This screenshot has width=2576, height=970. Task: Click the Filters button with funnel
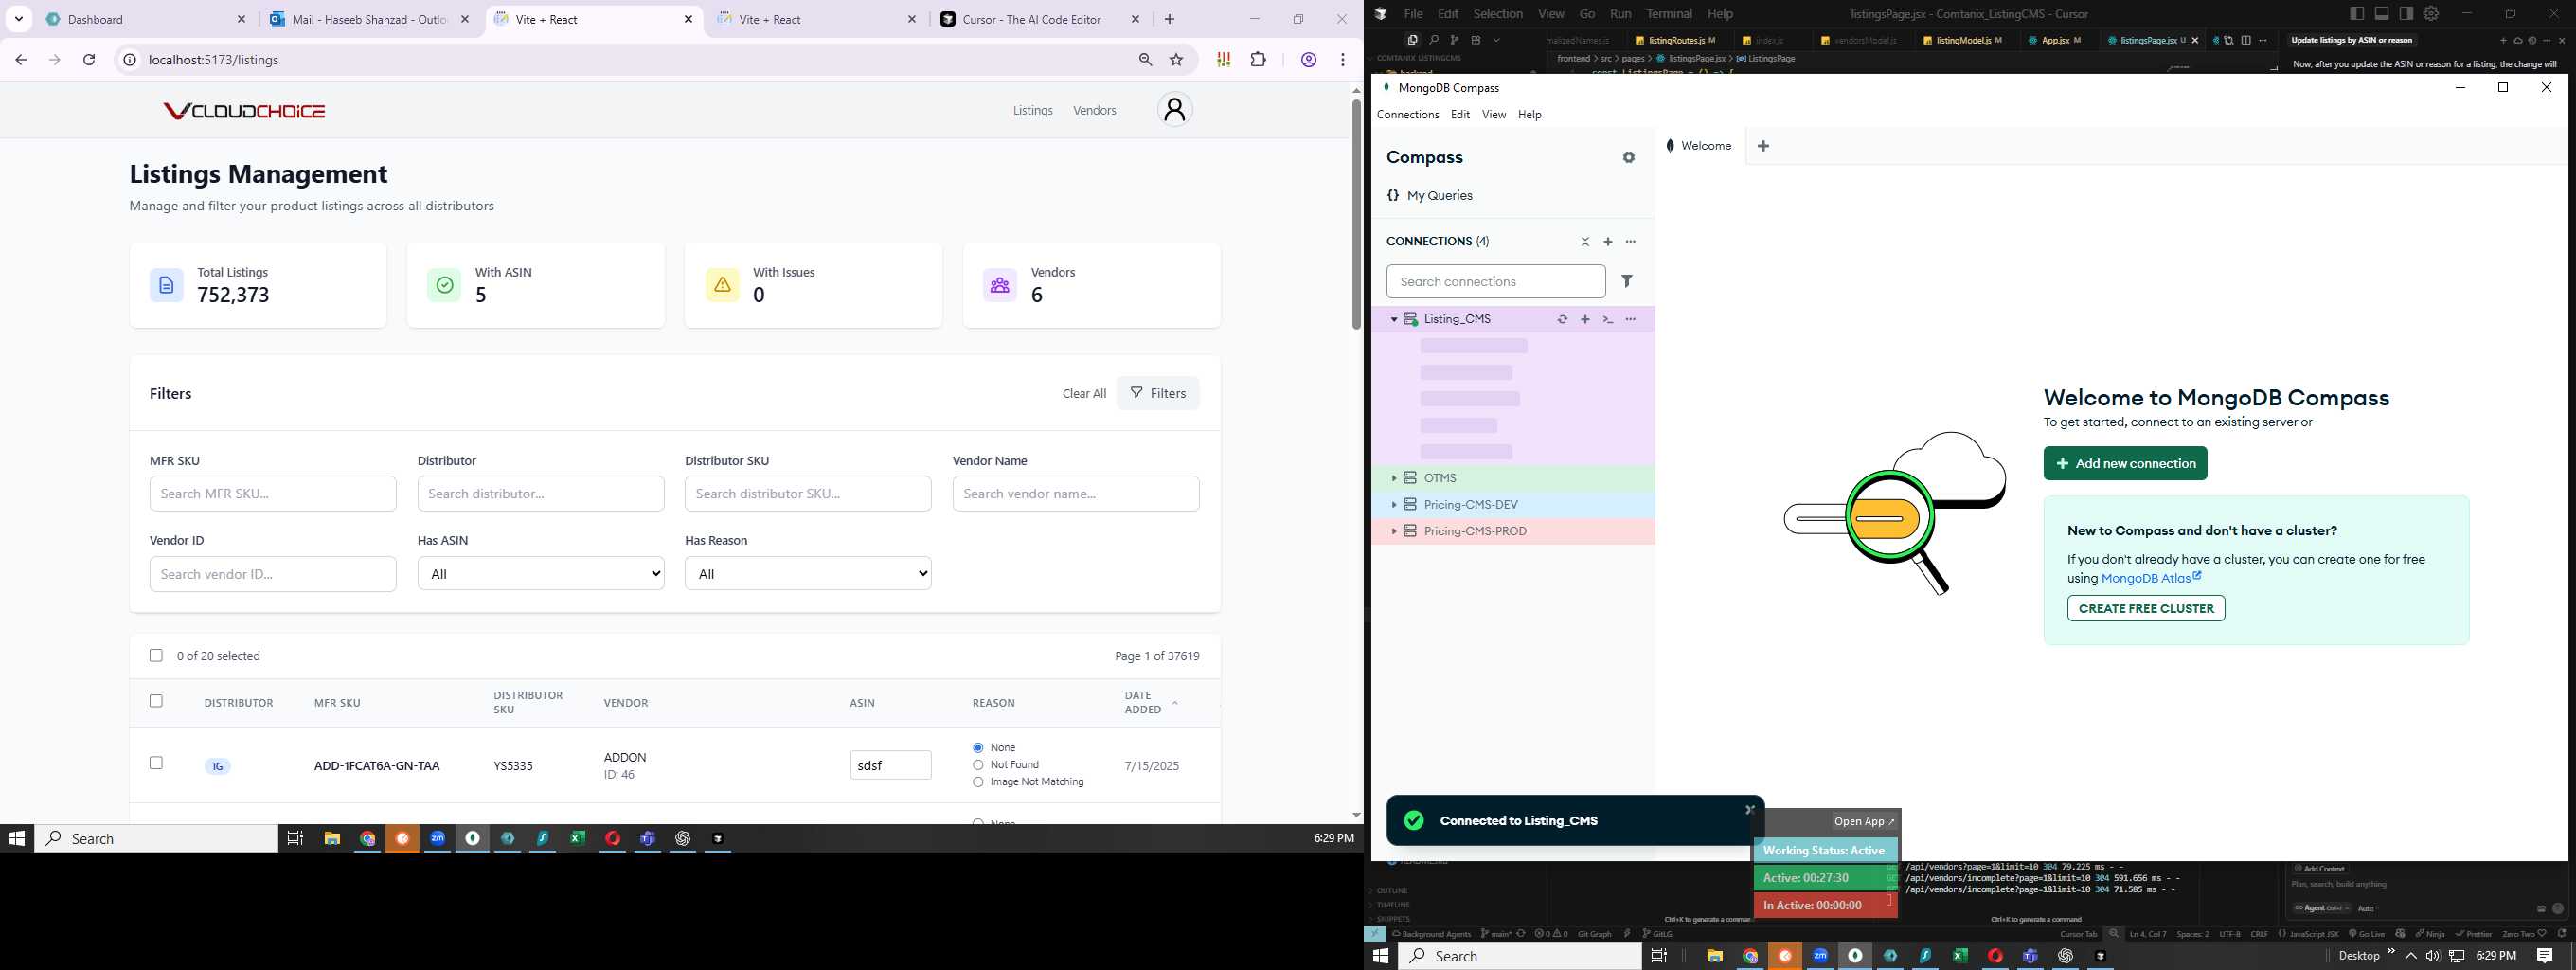pyautogui.click(x=1158, y=393)
